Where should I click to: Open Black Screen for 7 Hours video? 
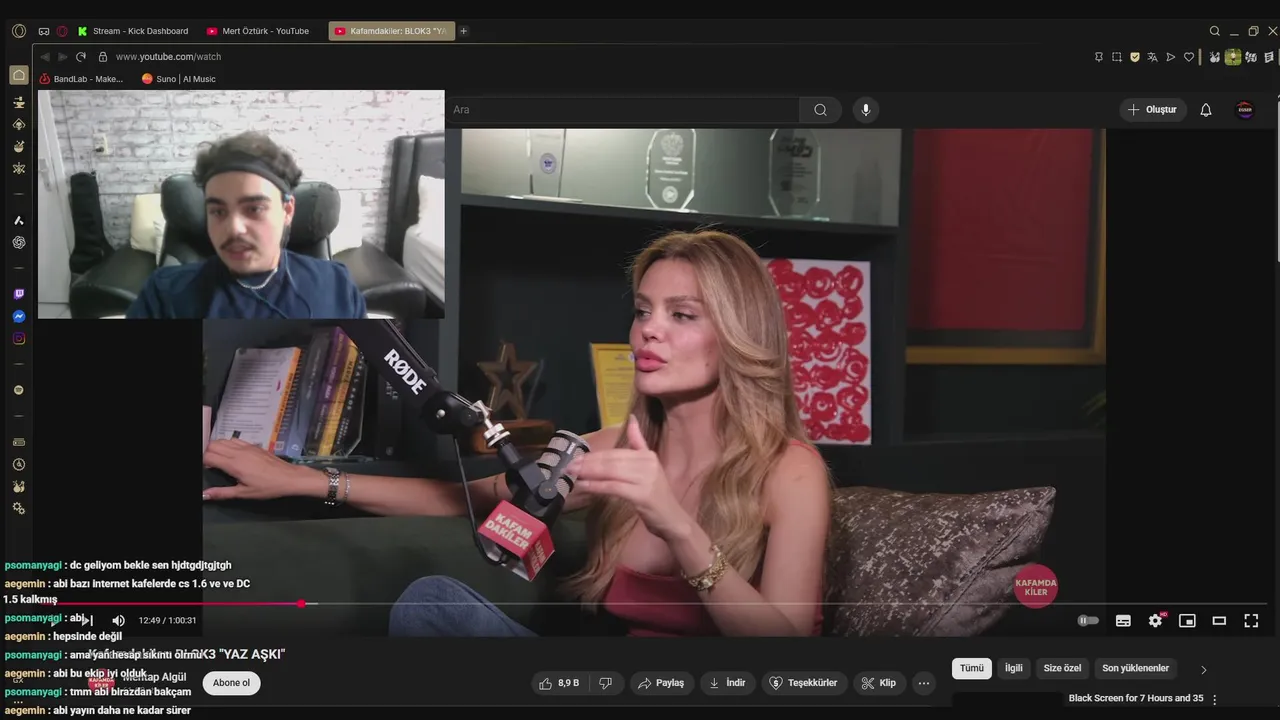point(1135,698)
